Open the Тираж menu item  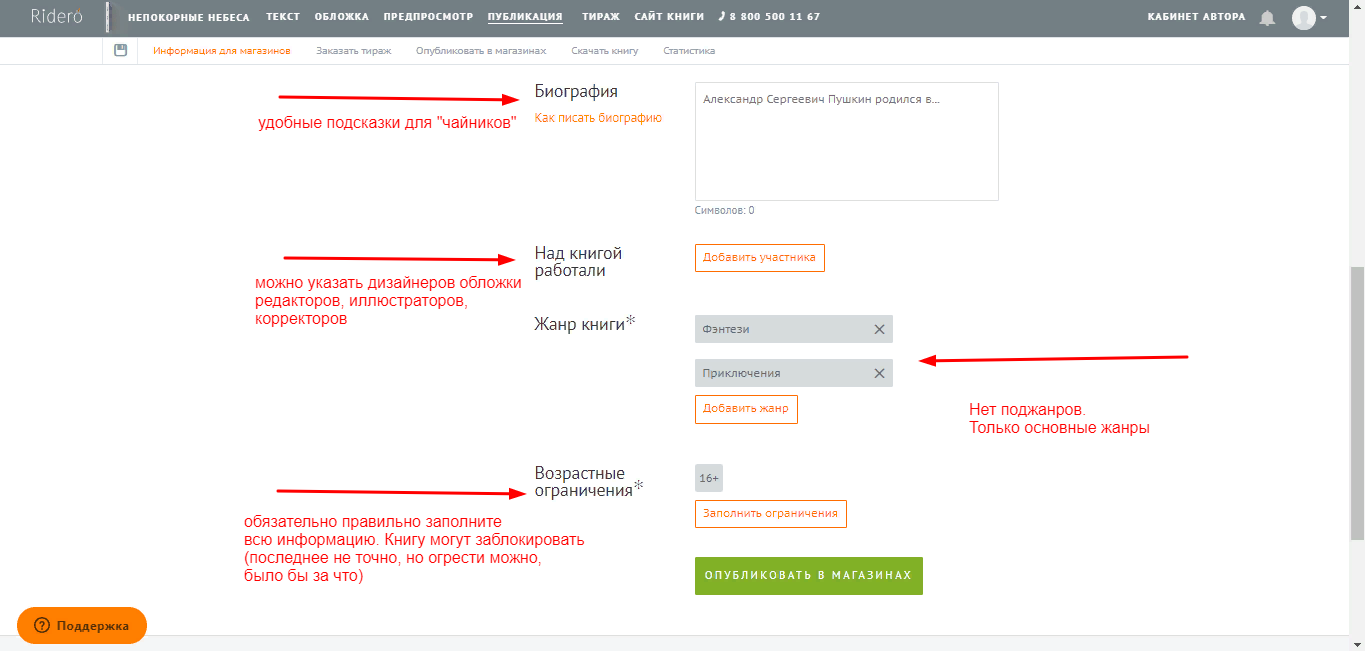(601, 17)
